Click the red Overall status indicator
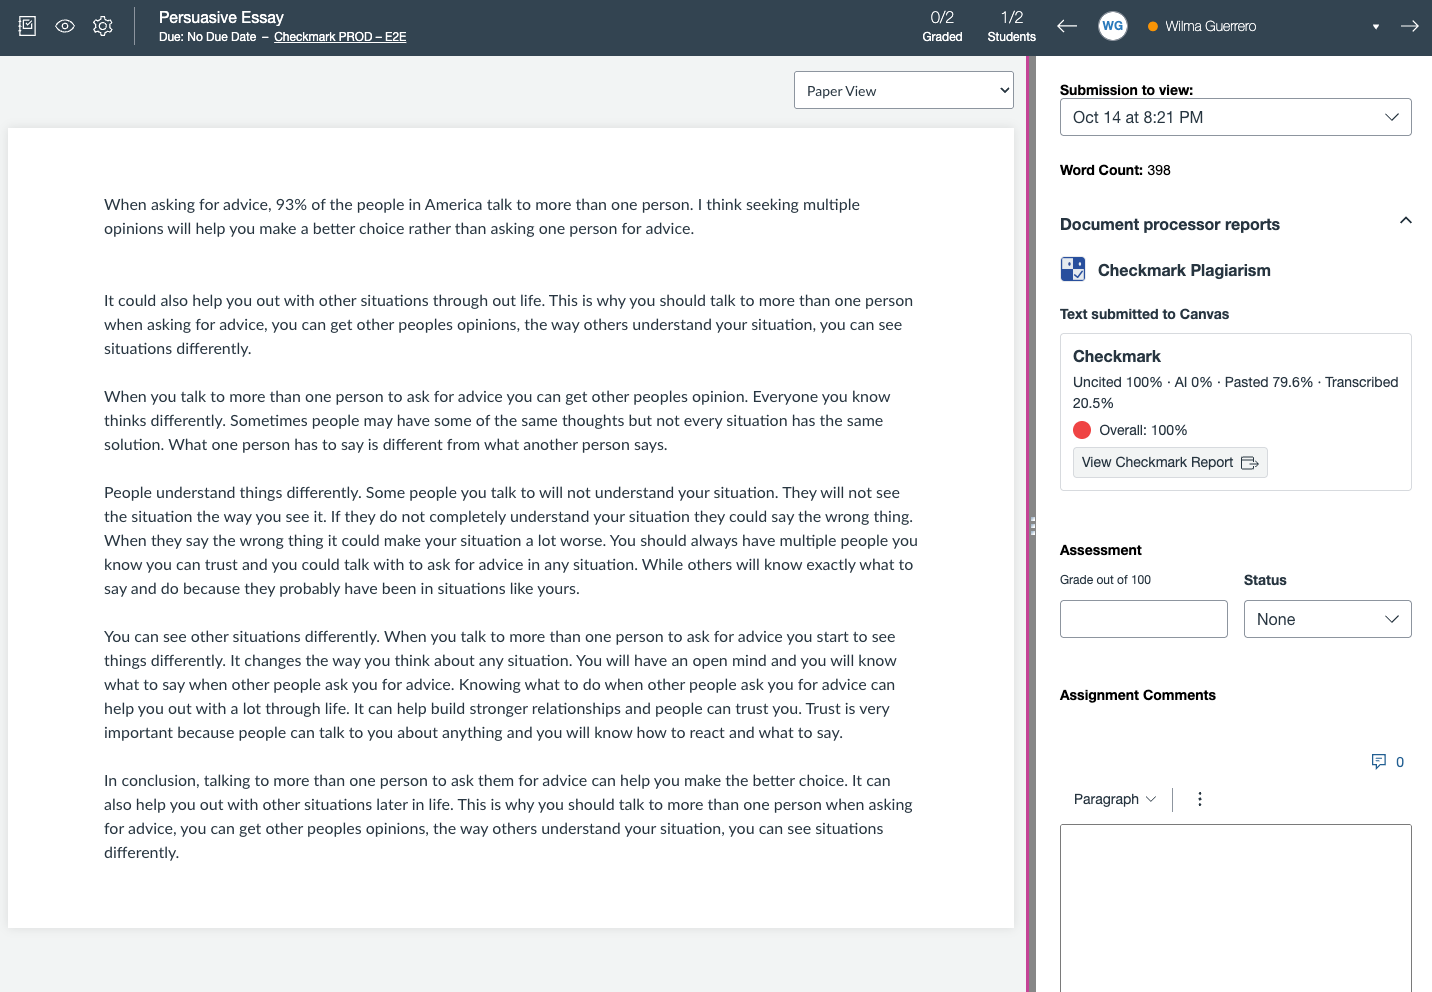This screenshot has width=1432, height=992. 1082,430
